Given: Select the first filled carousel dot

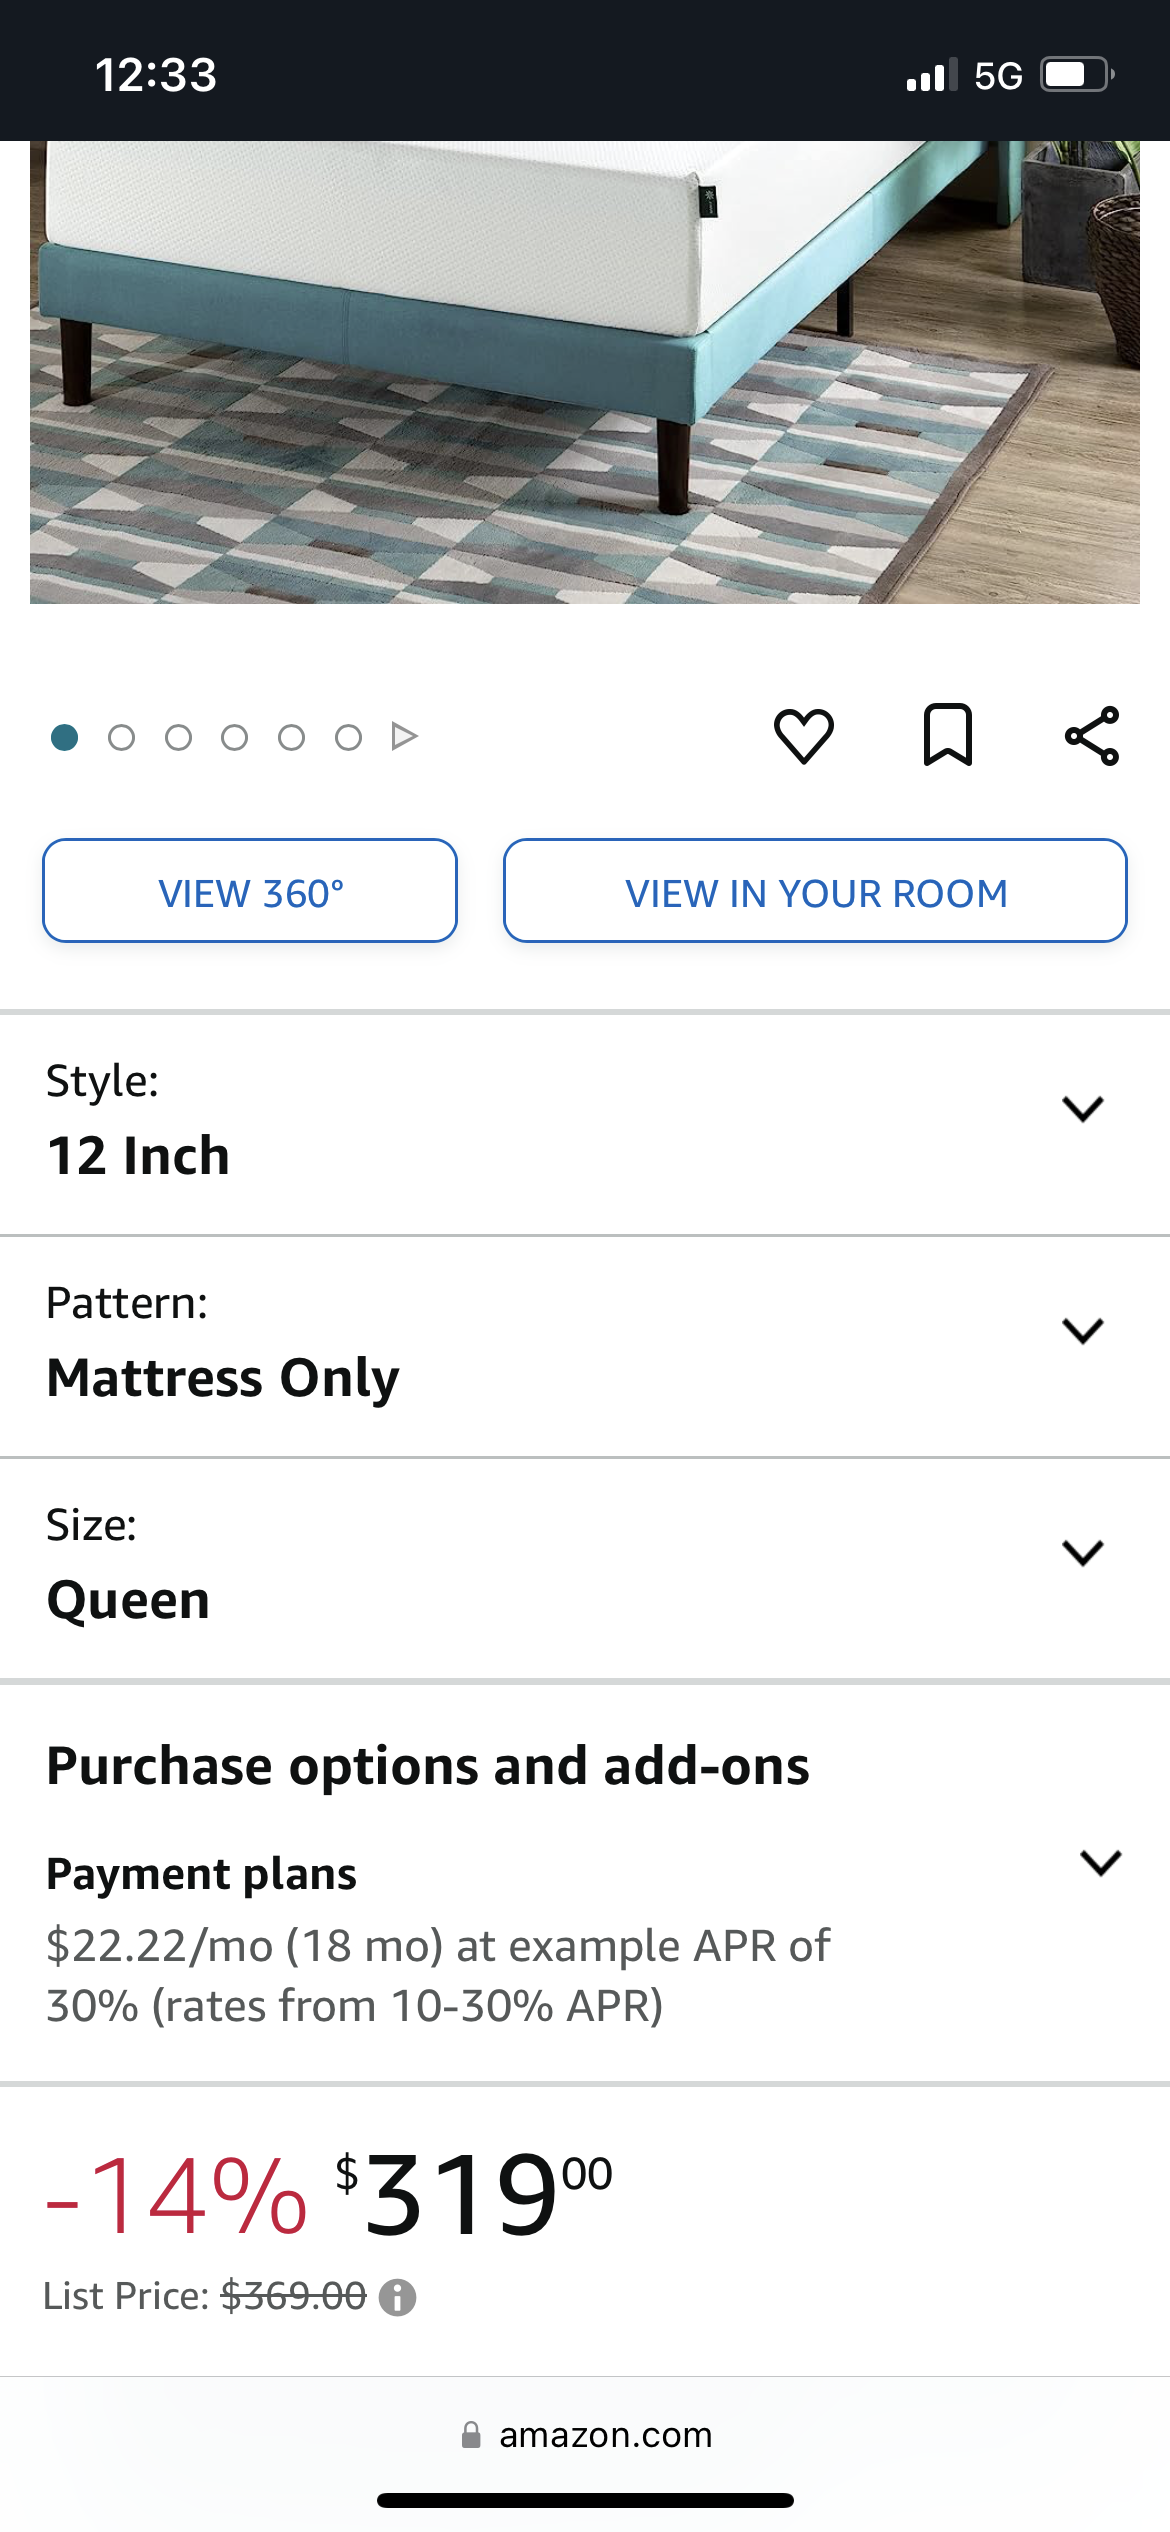Looking at the screenshot, I should pos(65,738).
